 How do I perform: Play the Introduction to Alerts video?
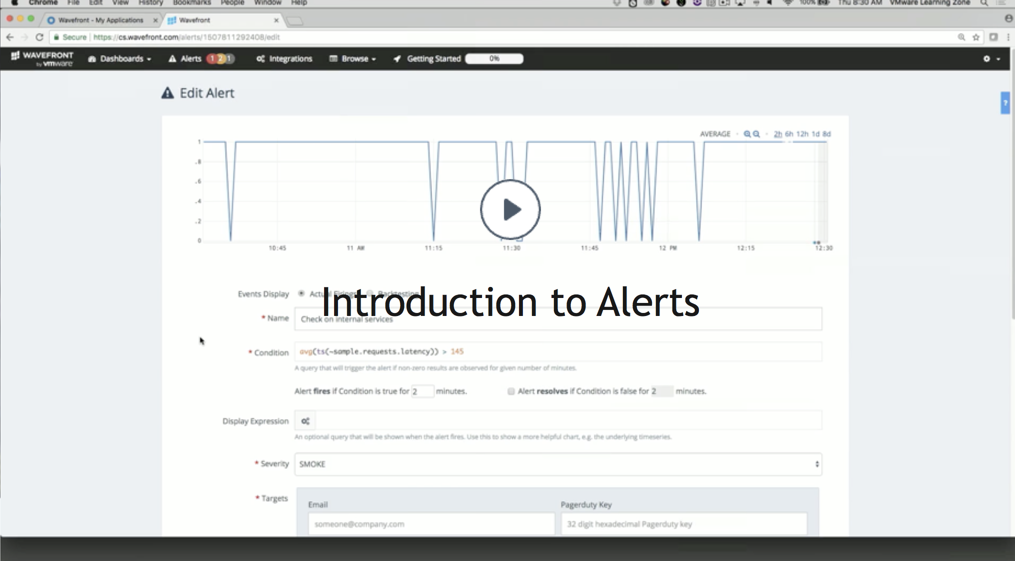pos(510,209)
